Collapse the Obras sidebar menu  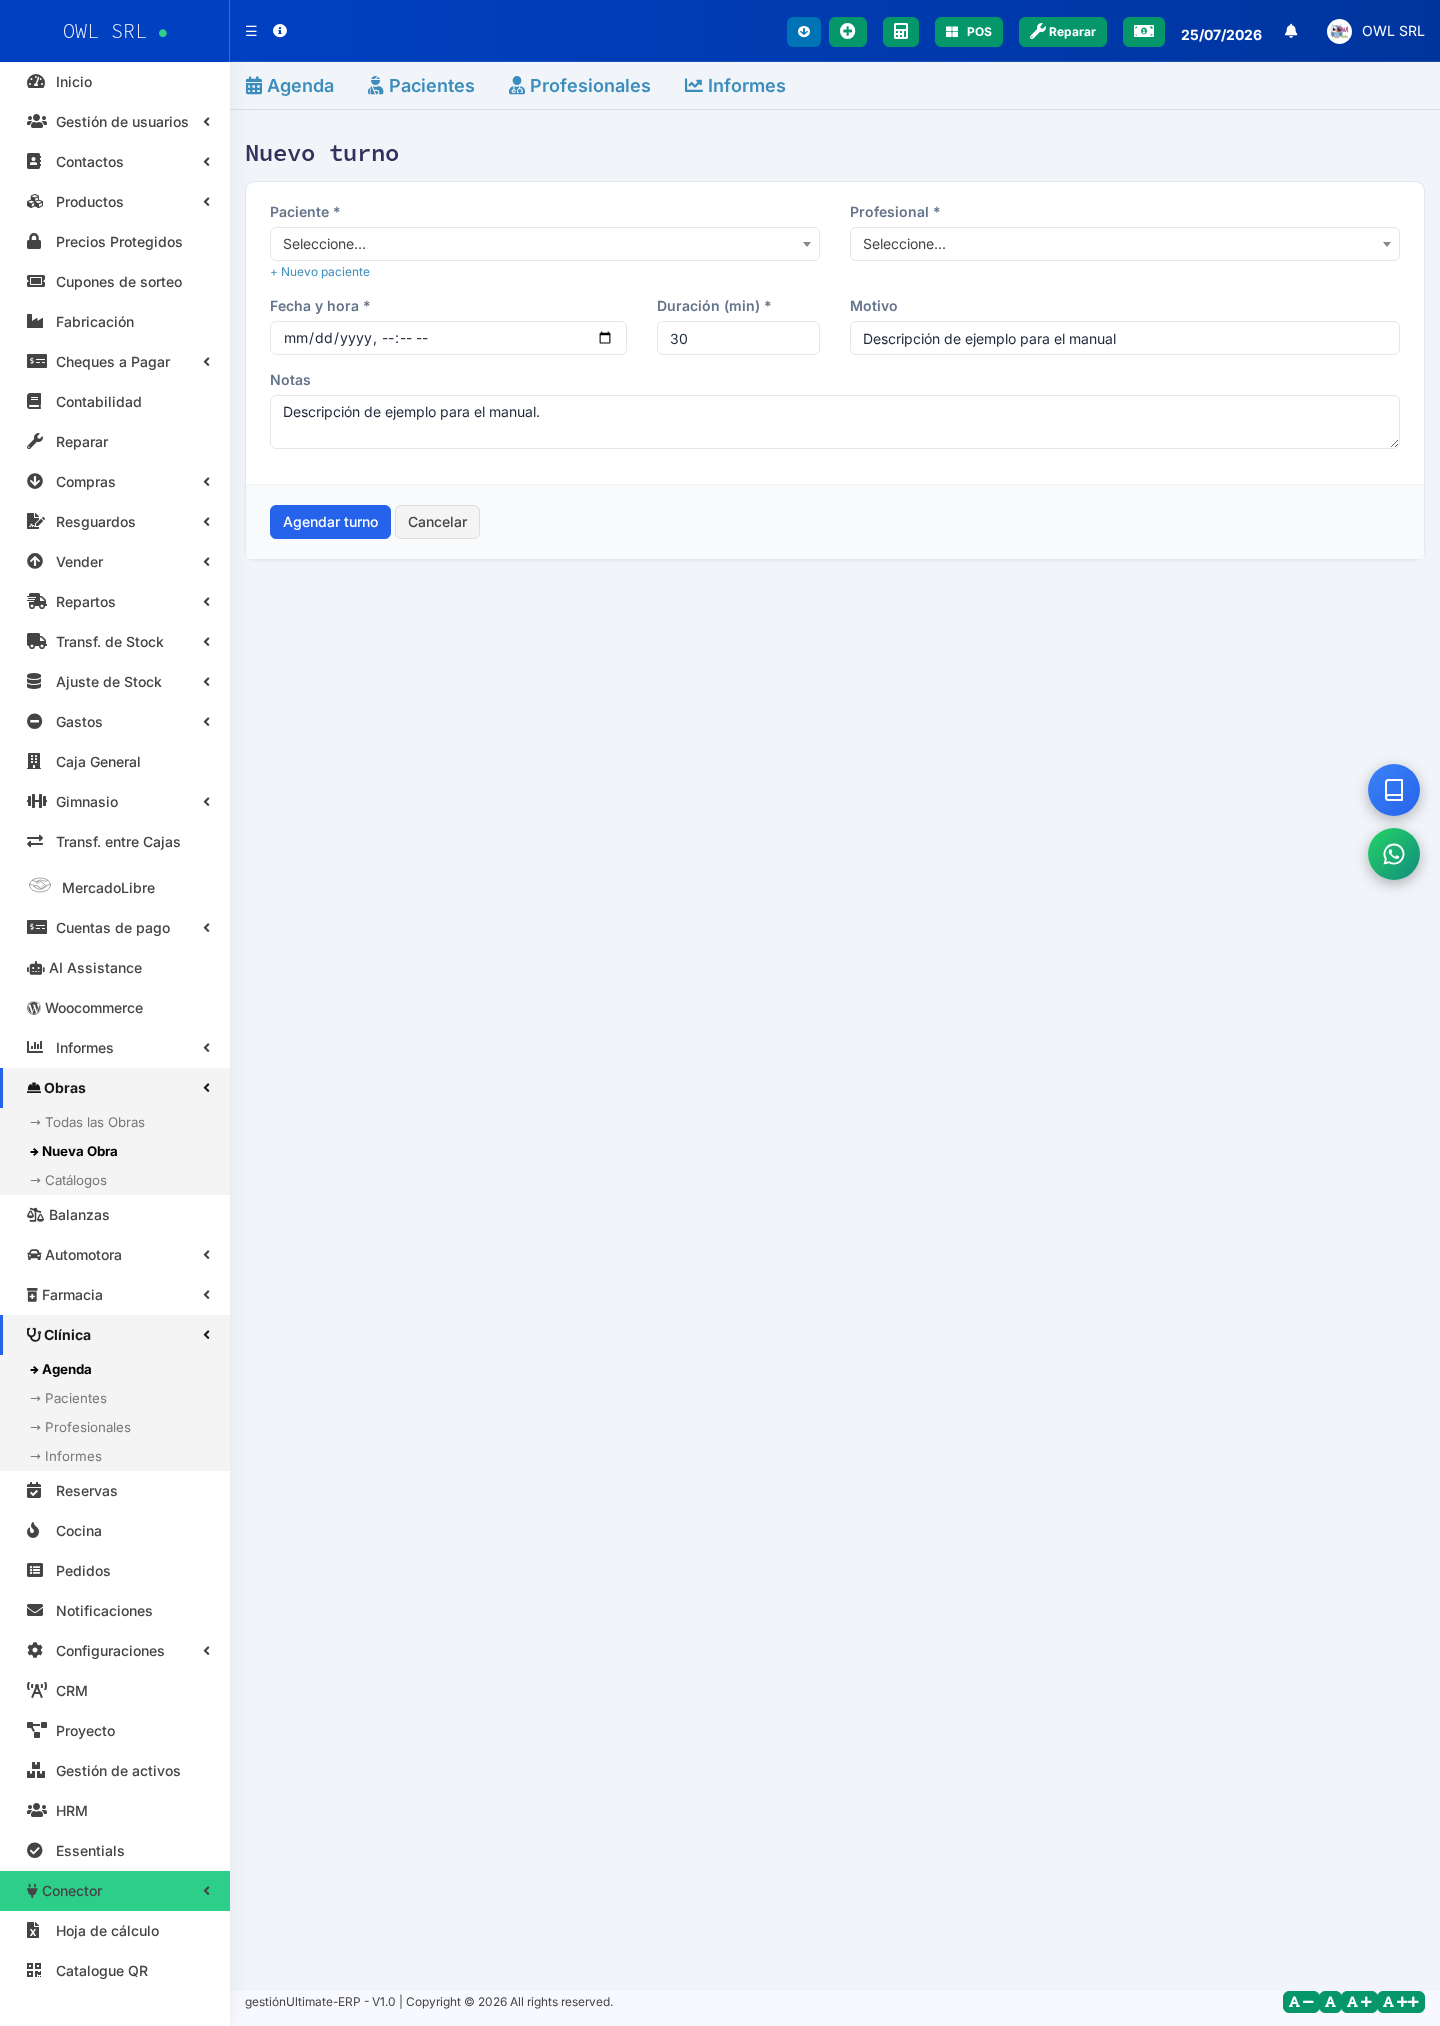click(x=115, y=1088)
